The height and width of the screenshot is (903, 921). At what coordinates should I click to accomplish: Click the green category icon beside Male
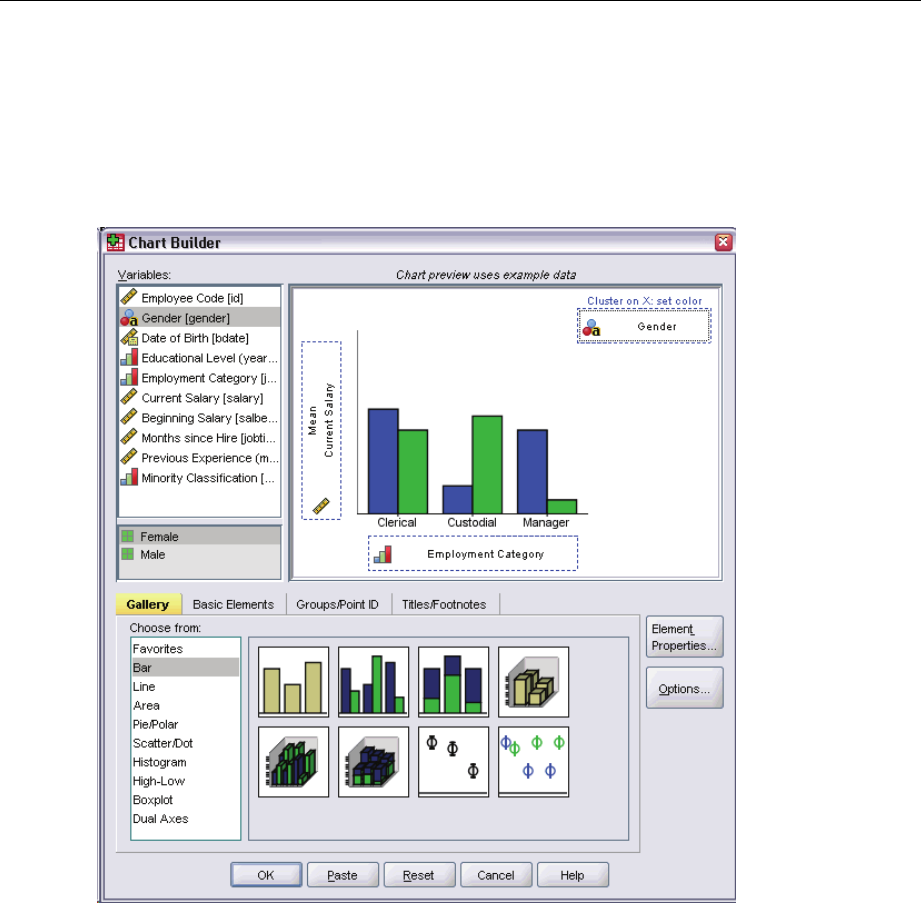tap(127, 554)
